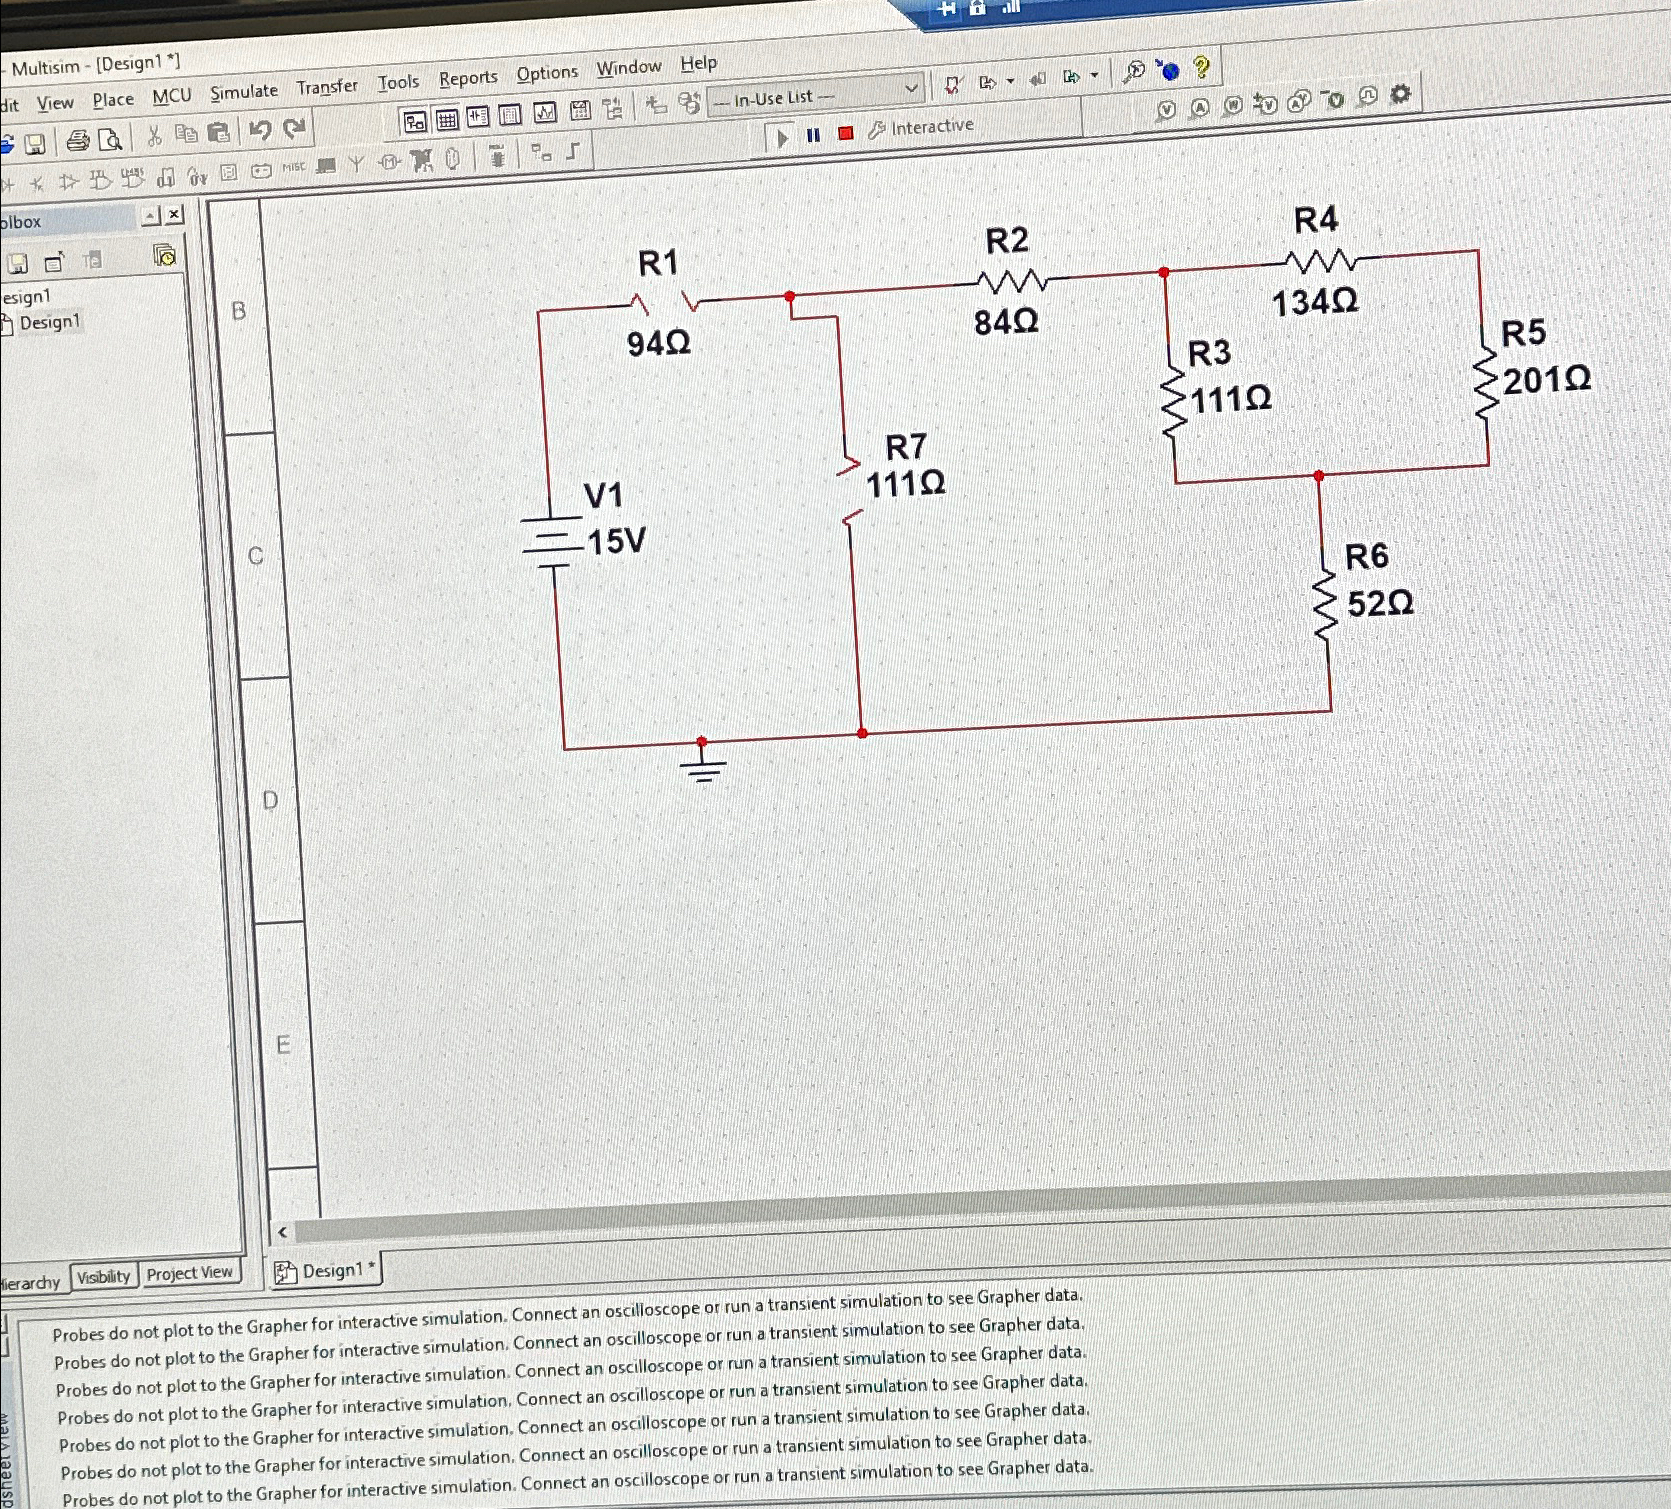
Task: Save the design with the floppy disk icon
Action: [35, 144]
